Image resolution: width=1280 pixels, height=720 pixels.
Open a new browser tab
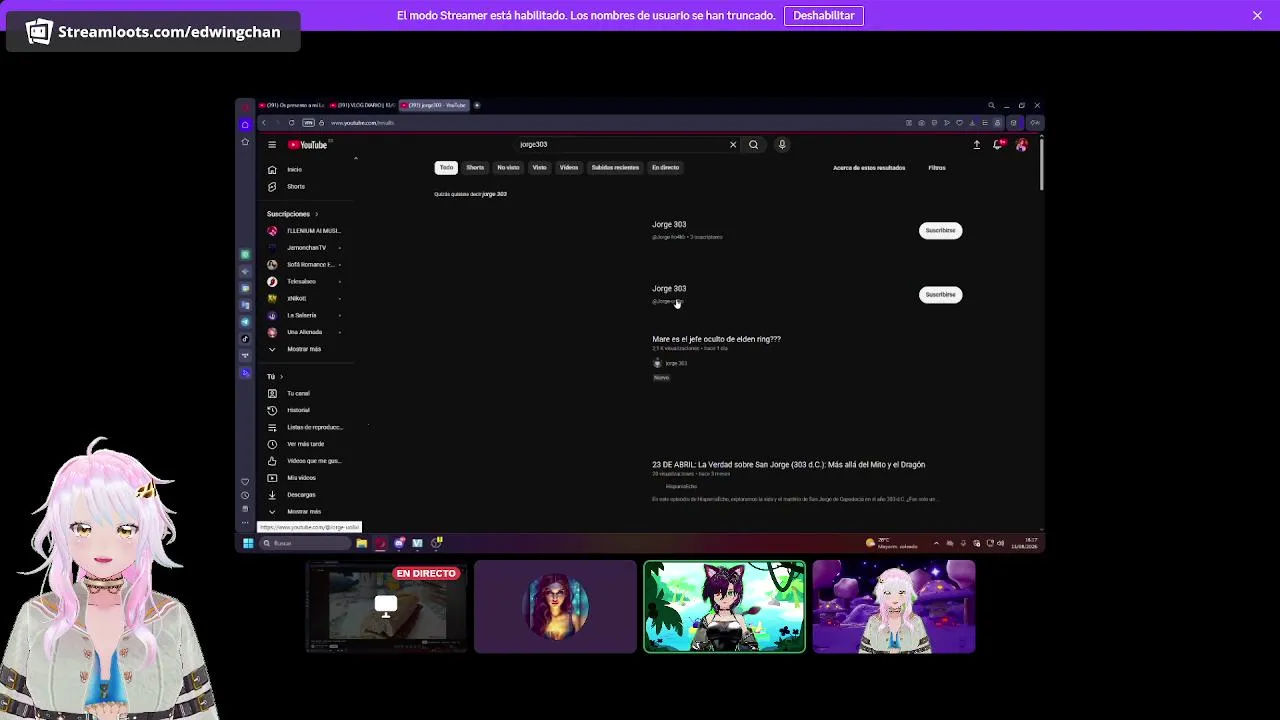point(477,105)
